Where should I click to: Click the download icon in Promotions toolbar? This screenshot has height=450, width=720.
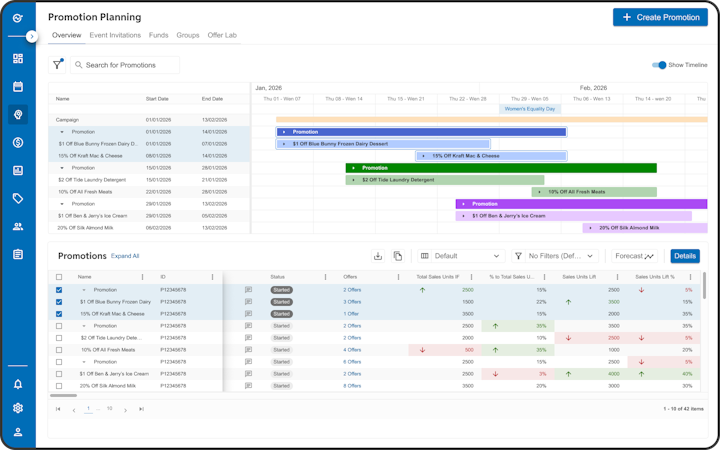[378, 256]
